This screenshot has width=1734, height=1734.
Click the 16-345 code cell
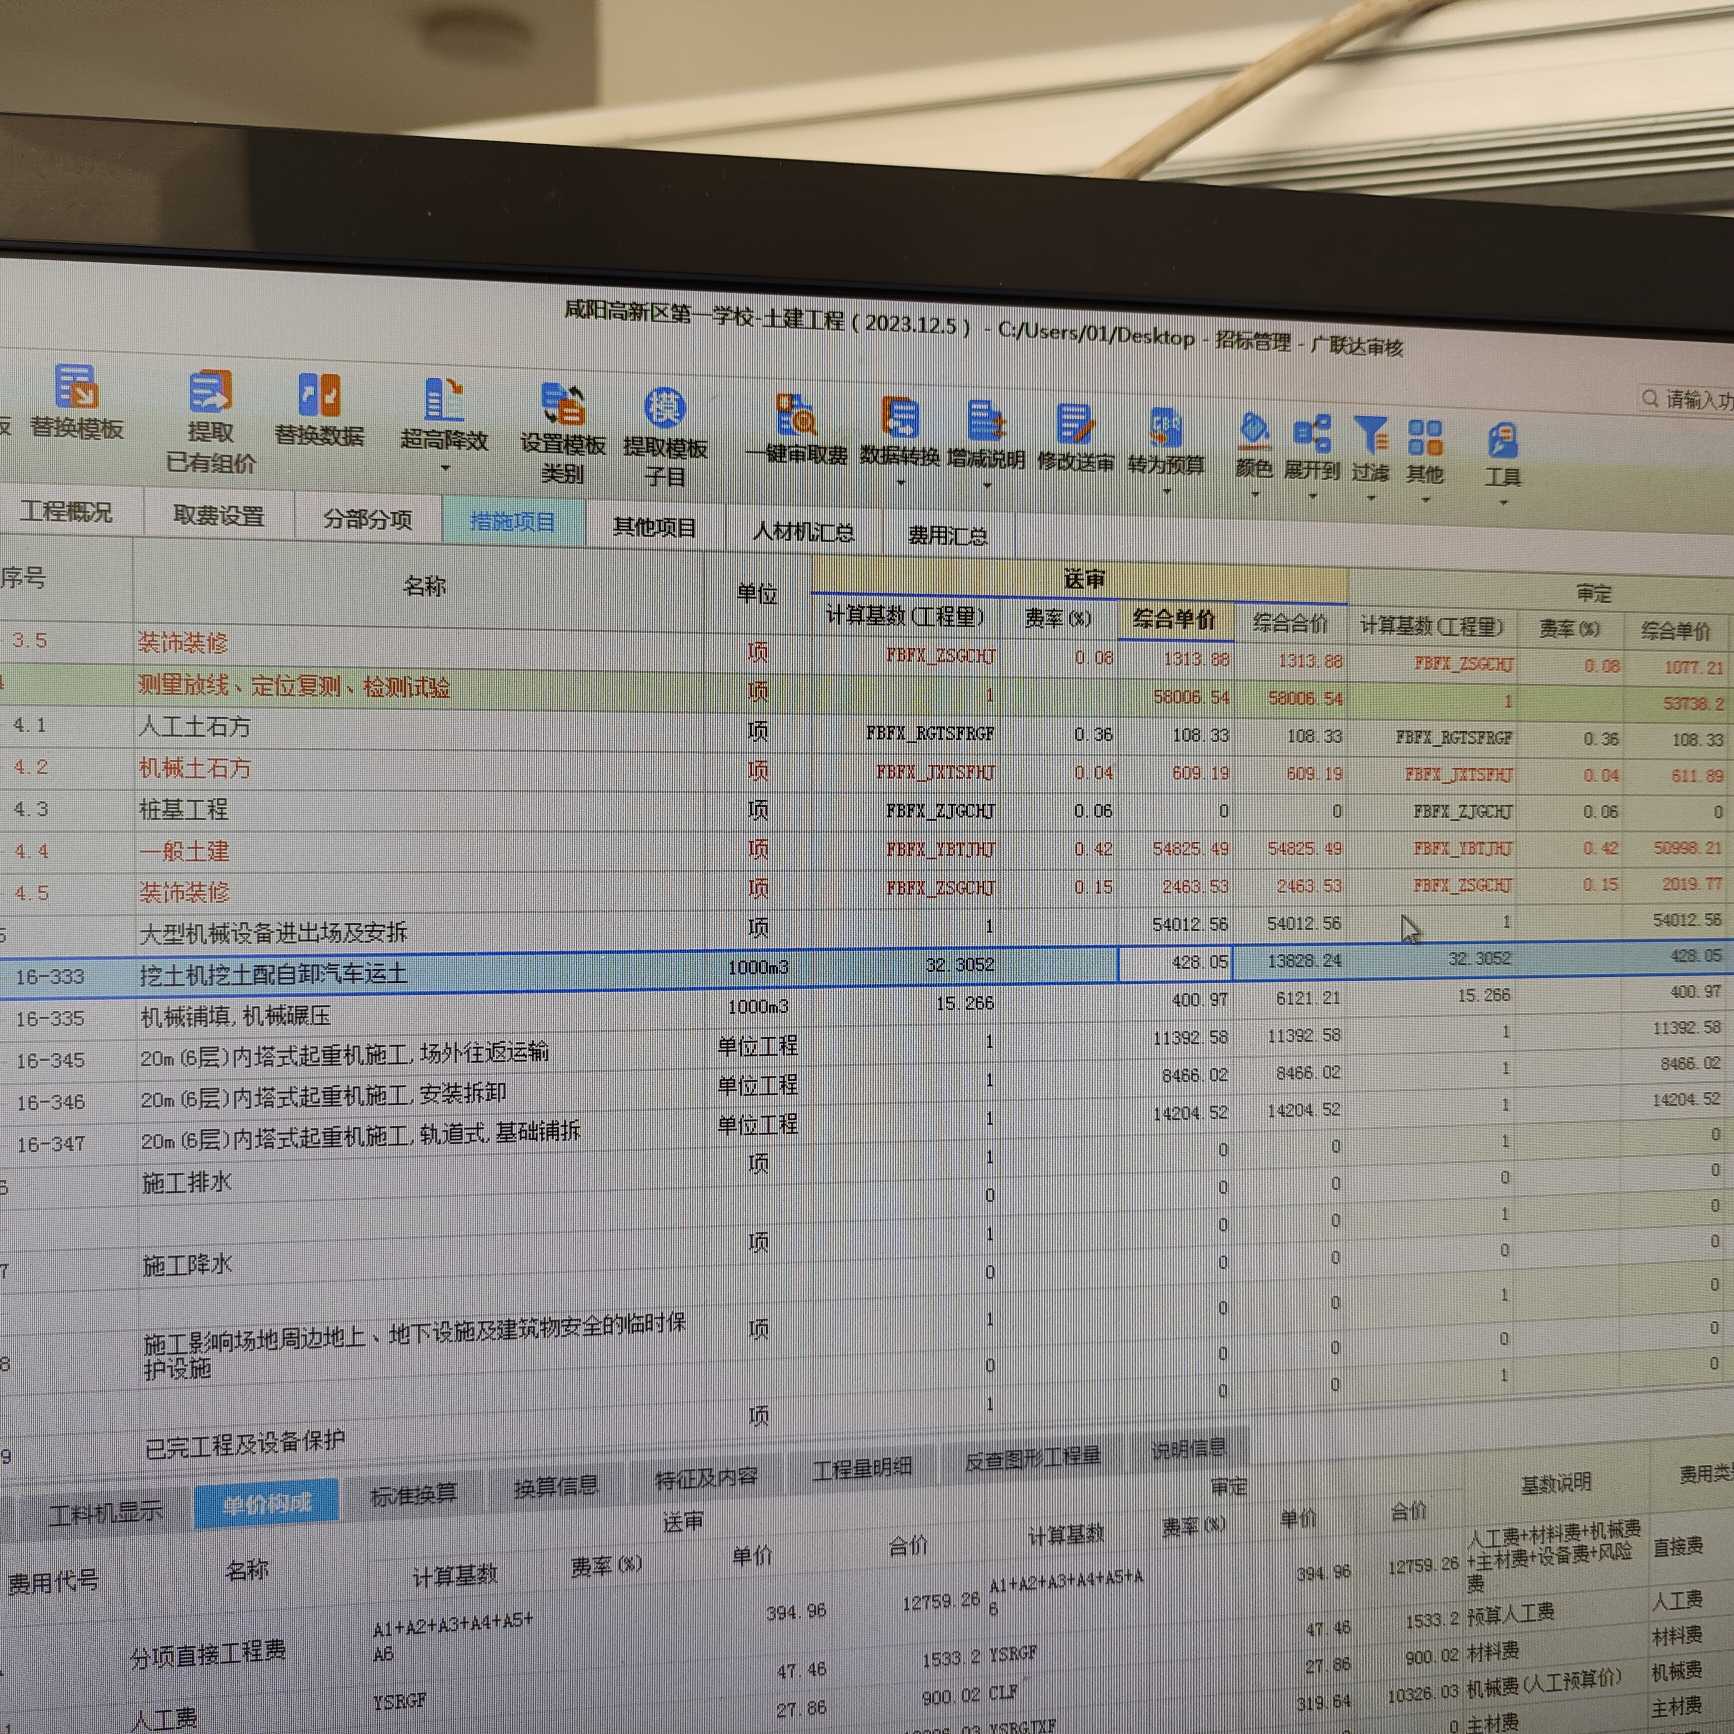(51, 1060)
